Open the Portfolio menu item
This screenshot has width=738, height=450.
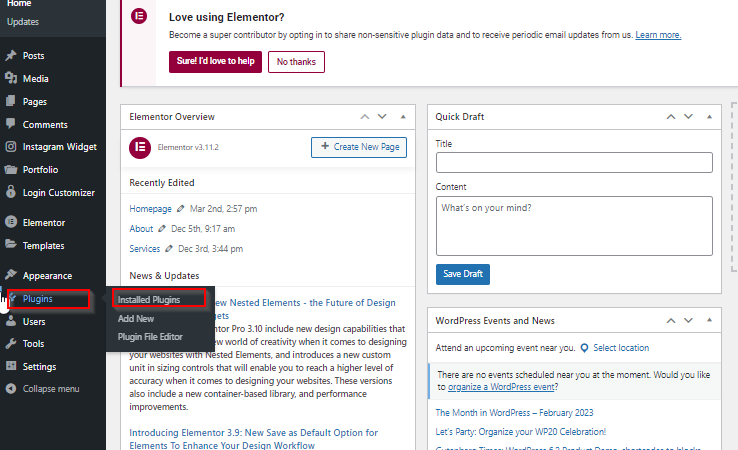(x=40, y=169)
